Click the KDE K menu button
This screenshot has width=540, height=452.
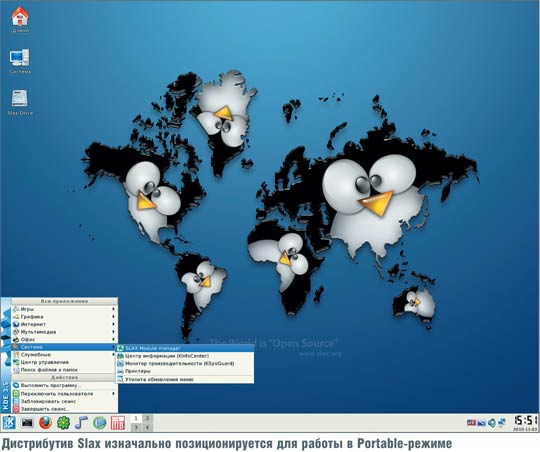9,422
